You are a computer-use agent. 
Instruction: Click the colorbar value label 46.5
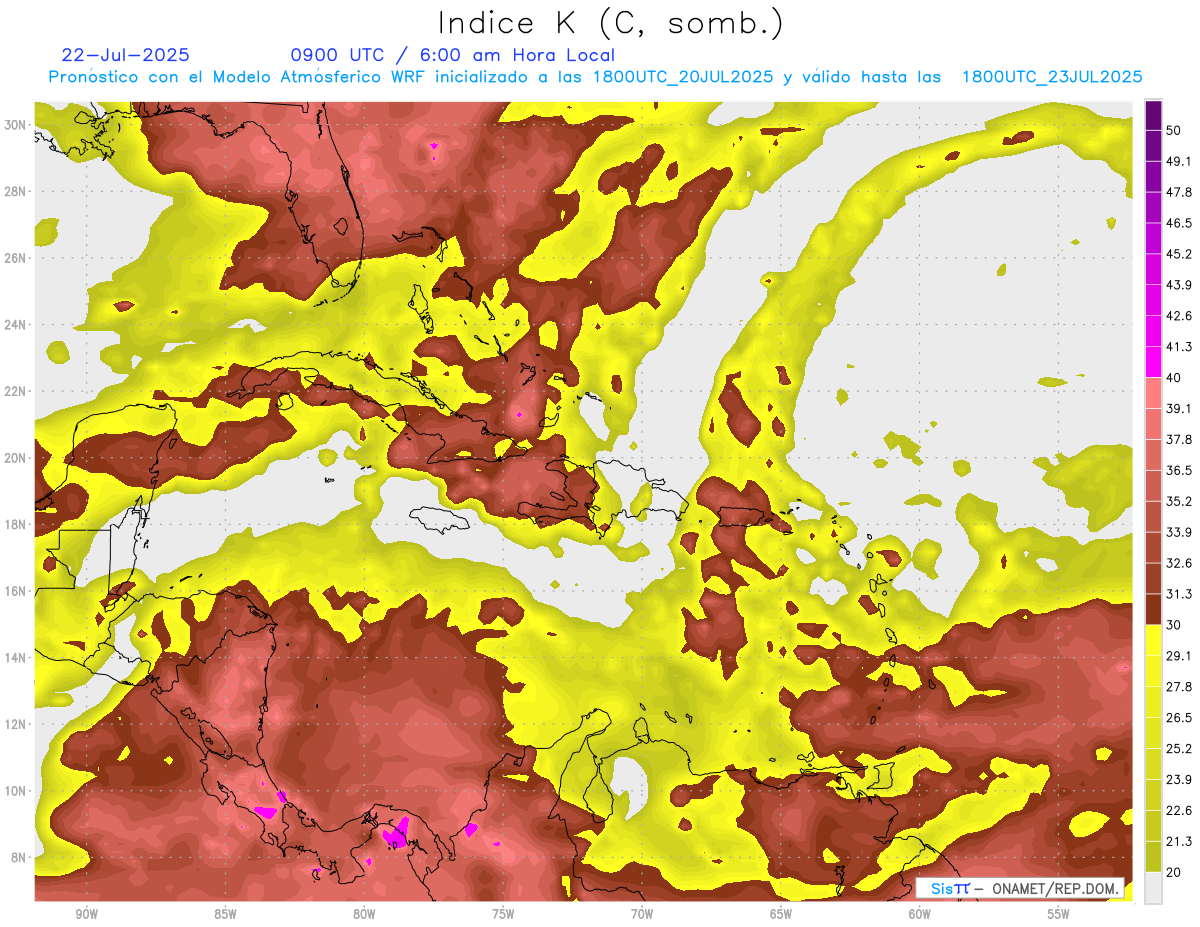(x=1177, y=222)
